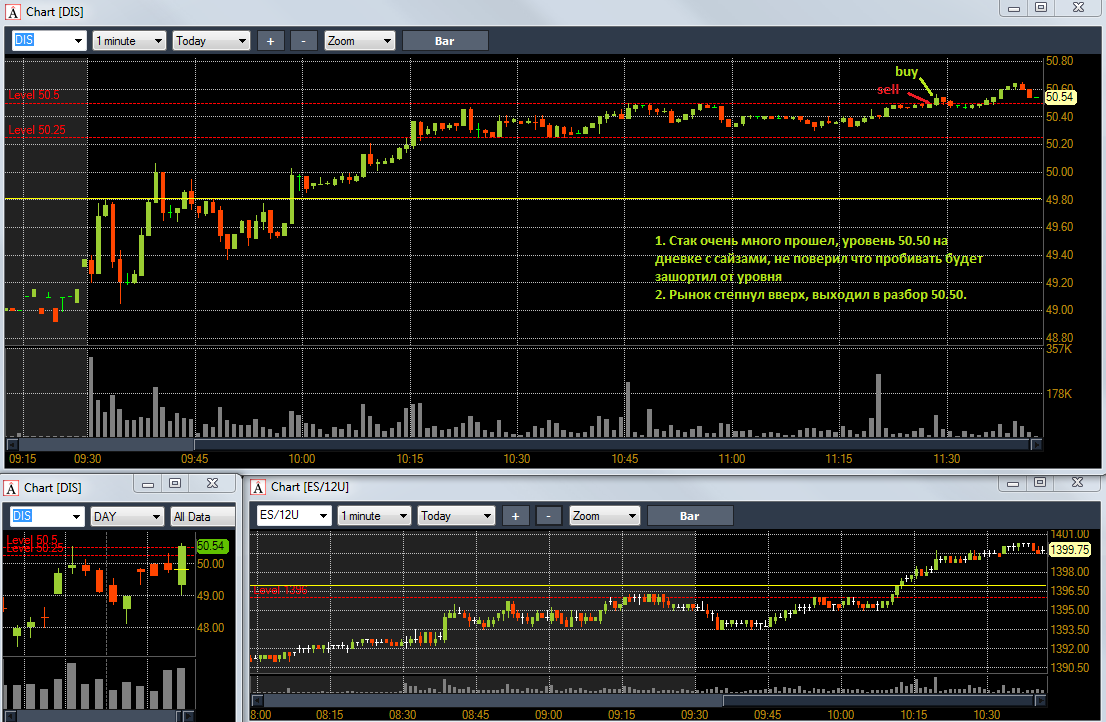The image size is (1106, 722).
Task: Click the app icon in ES/12U chart title
Action: (x=258, y=487)
